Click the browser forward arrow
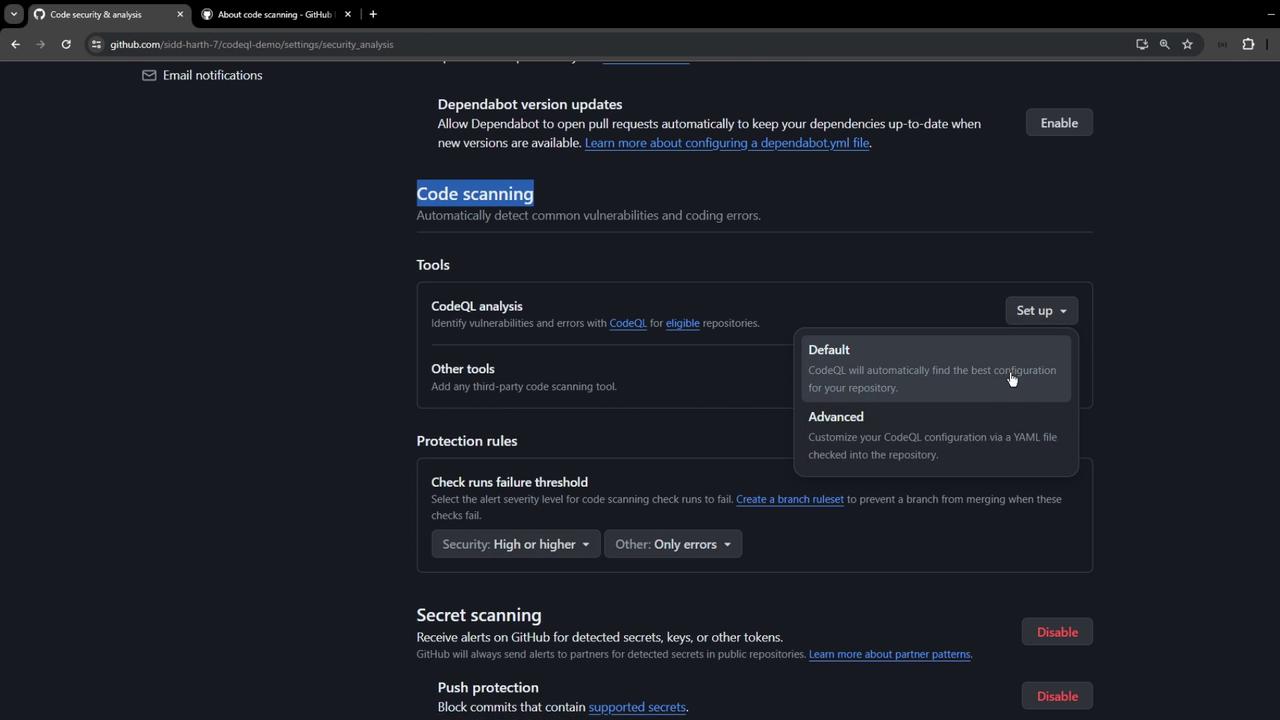Screen dimensions: 1280x720 tap(41, 44)
